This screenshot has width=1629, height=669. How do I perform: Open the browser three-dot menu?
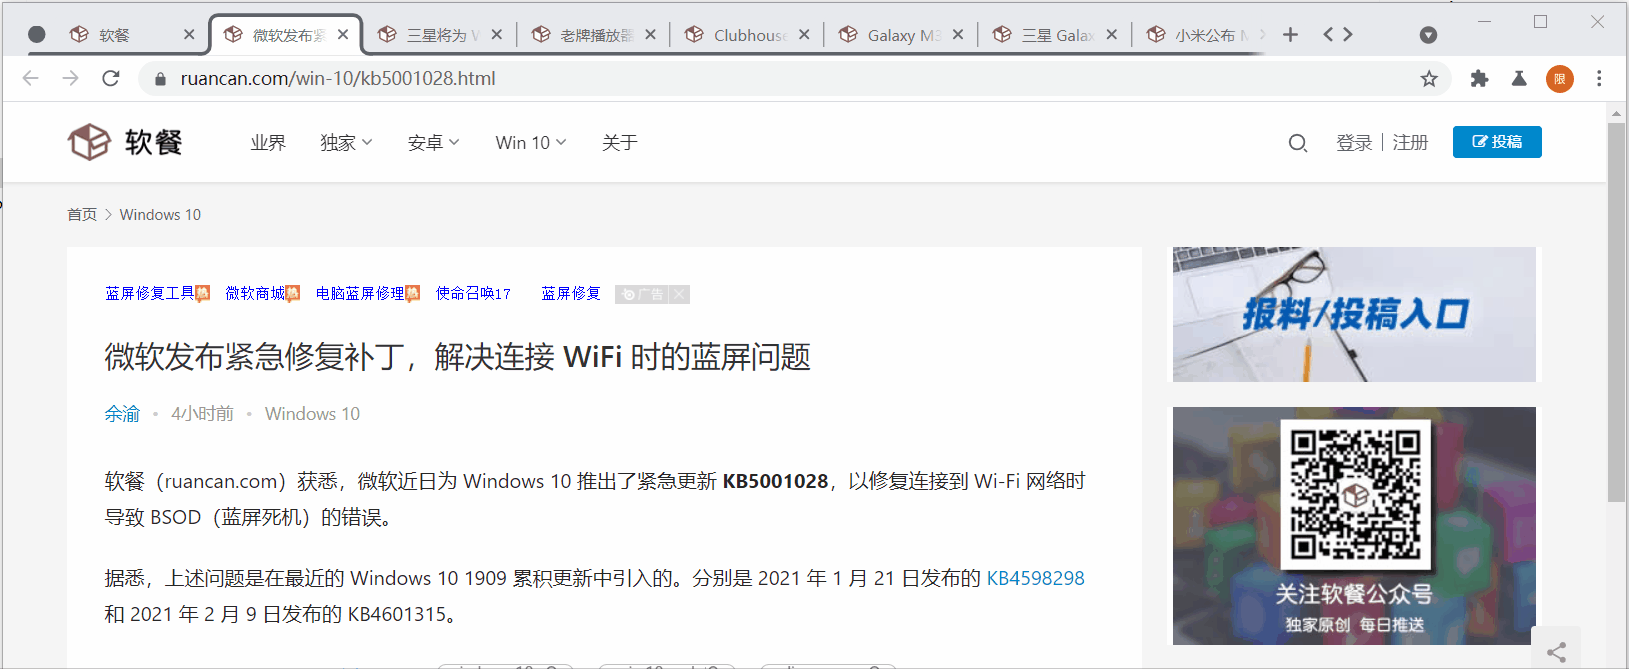[x=1599, y=78]
